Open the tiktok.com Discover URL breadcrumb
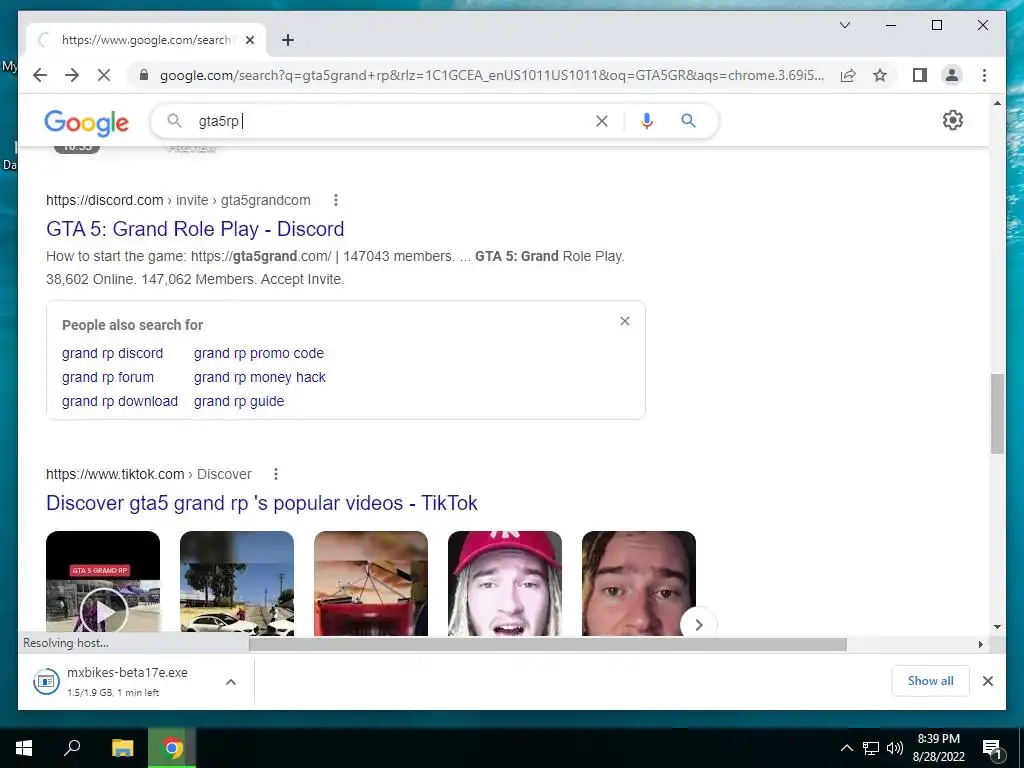 [148, 474]
